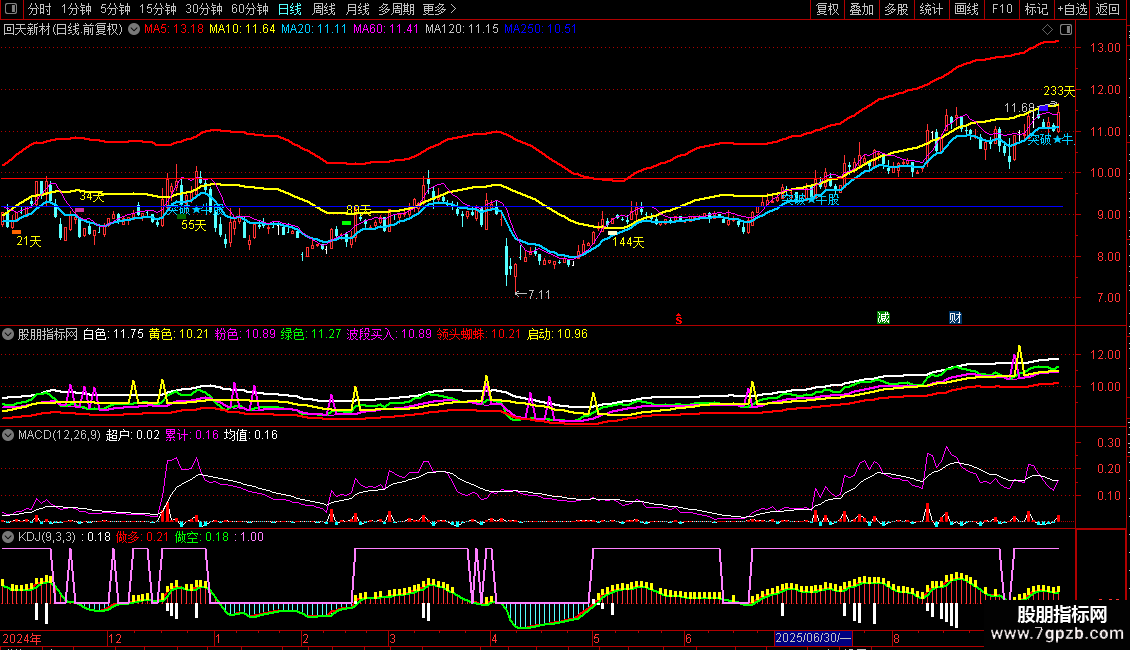Click the 返回 back button
Viewport: 1130px width, 650px height.
(x=1108, y=9)
